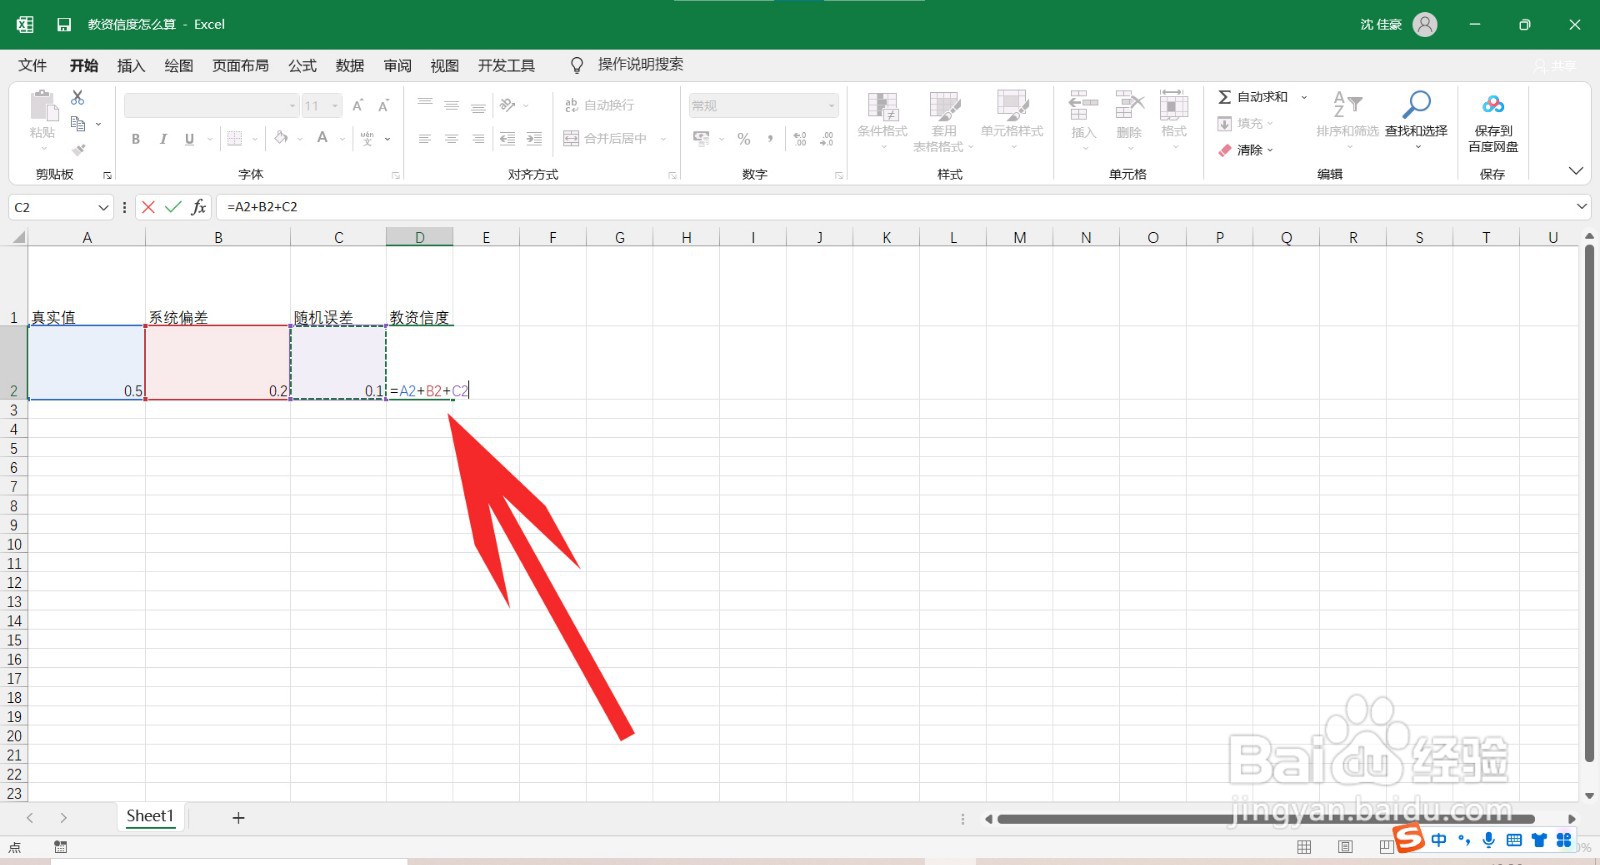The height and width of the screenshot is (865, 1600).
Task: Open 排序和筛选 sort and filter
Action: point(1347,120)
